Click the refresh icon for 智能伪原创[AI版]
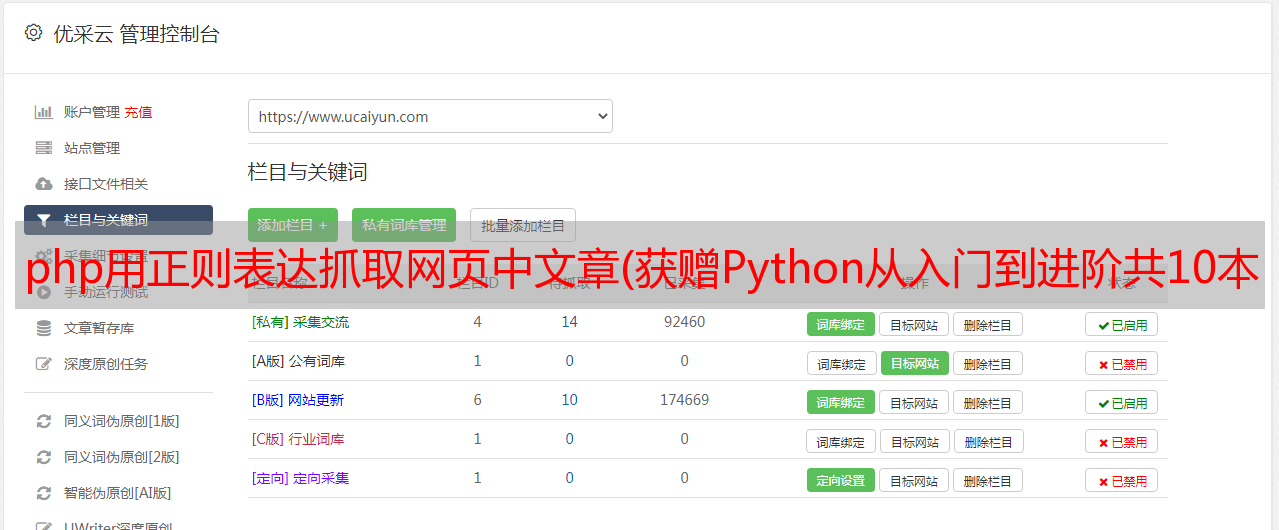 coord(44,493)
